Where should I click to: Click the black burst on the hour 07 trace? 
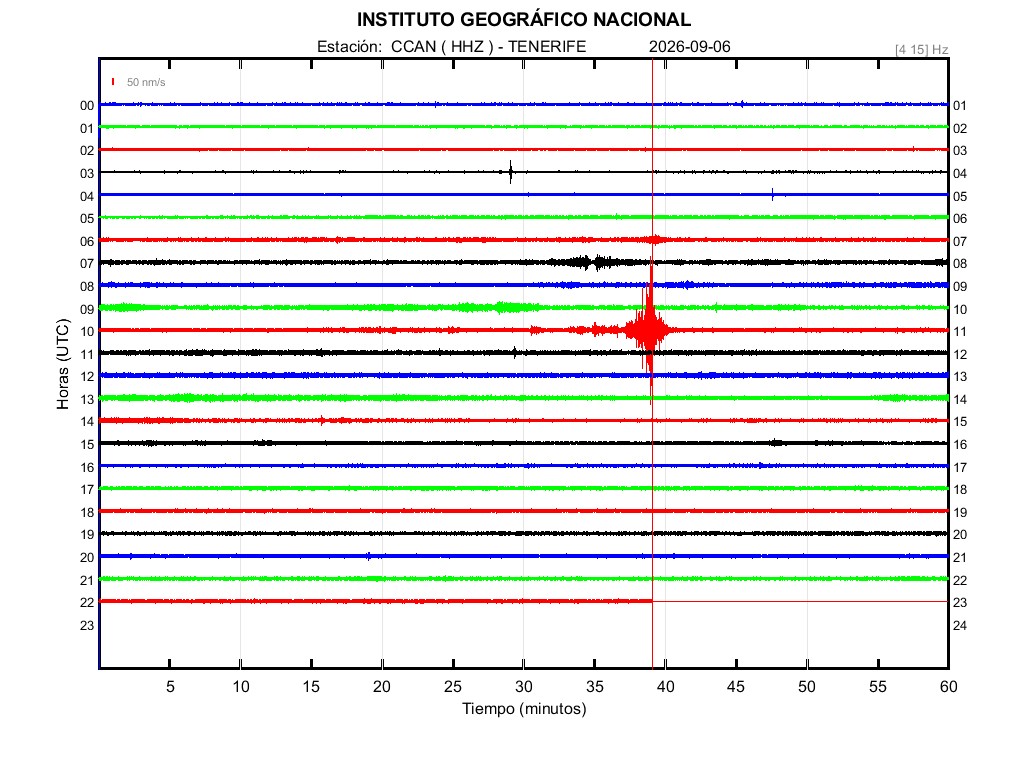(x=591, y=263)
